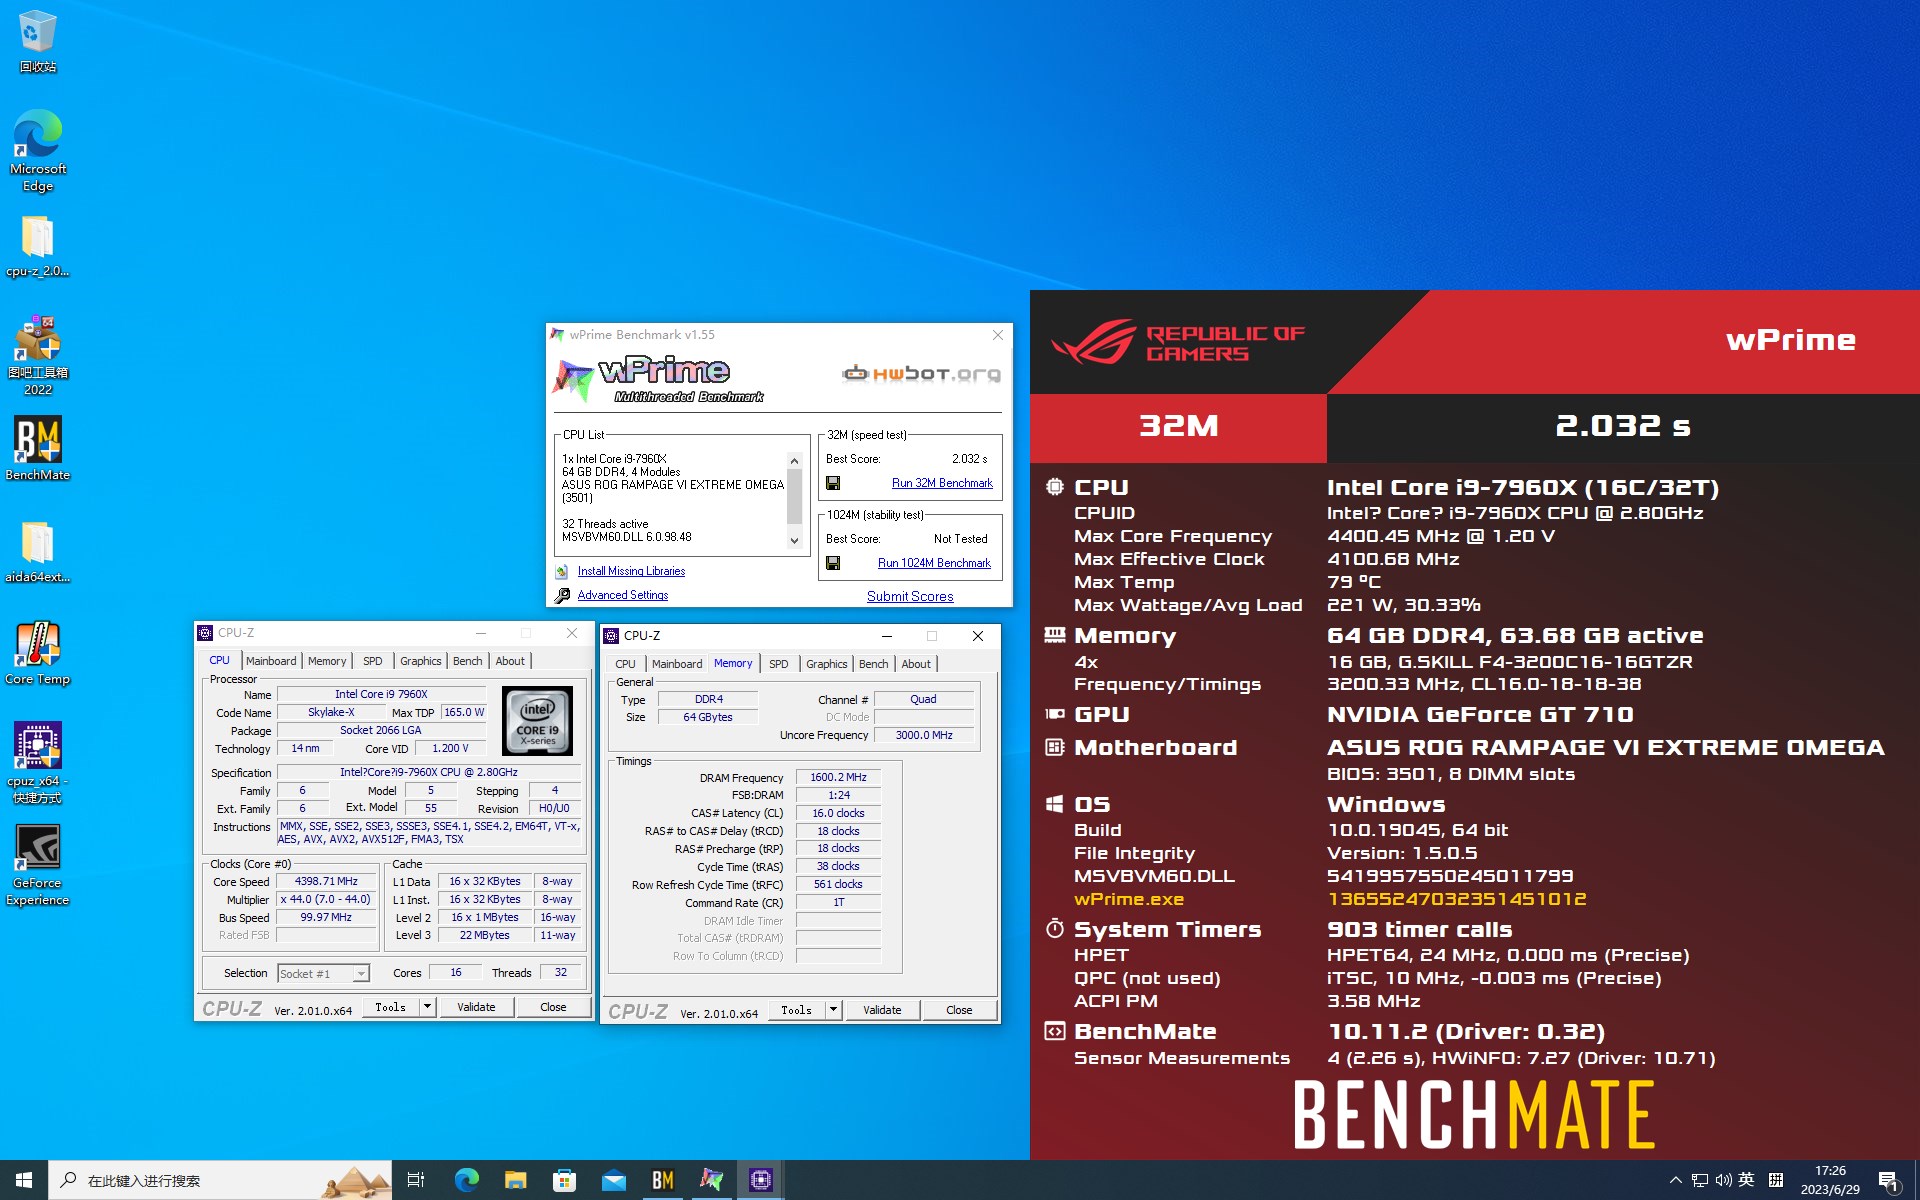The height and width of the screenshot is (1200, 1920).
Task: Switch to BenchMate taskbar button
Action: pyautogui.click(x=662, y=1180)
